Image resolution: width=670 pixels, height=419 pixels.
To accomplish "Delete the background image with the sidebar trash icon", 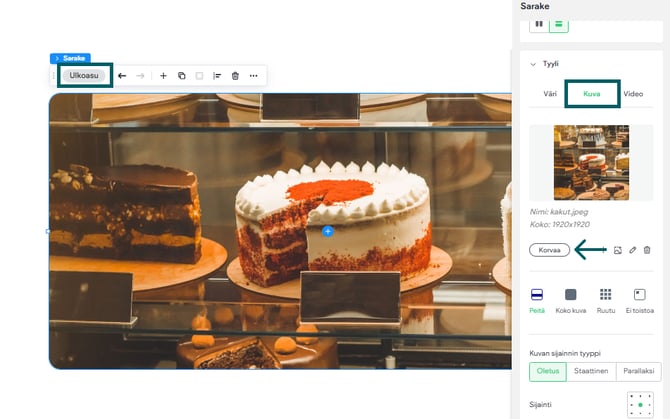I will tap(647, 249).
